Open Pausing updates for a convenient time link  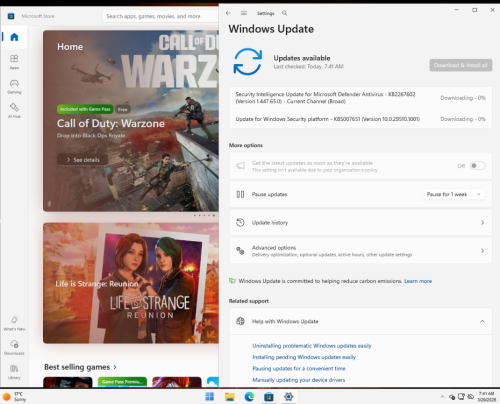[299, 368]
